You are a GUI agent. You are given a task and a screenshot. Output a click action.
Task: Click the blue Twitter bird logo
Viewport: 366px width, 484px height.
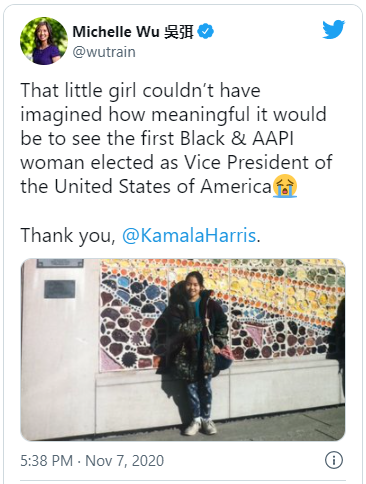click(x=333, y=29)
